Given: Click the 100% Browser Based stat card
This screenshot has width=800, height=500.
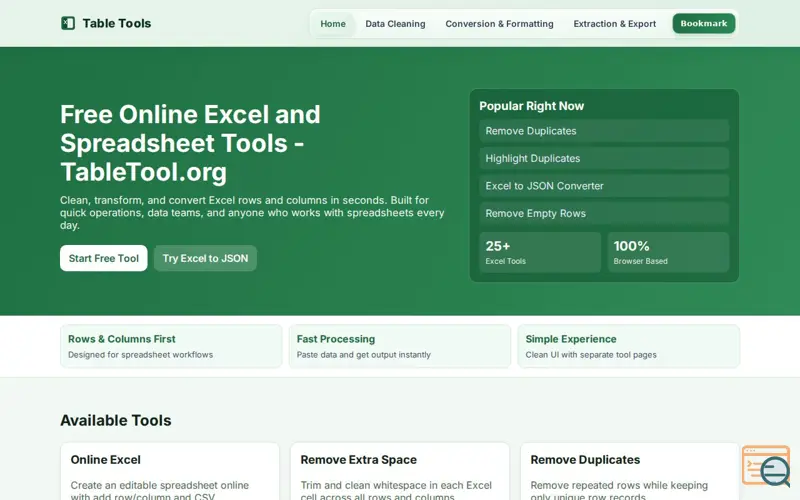Looking at the screenshot, I should 668,252.
